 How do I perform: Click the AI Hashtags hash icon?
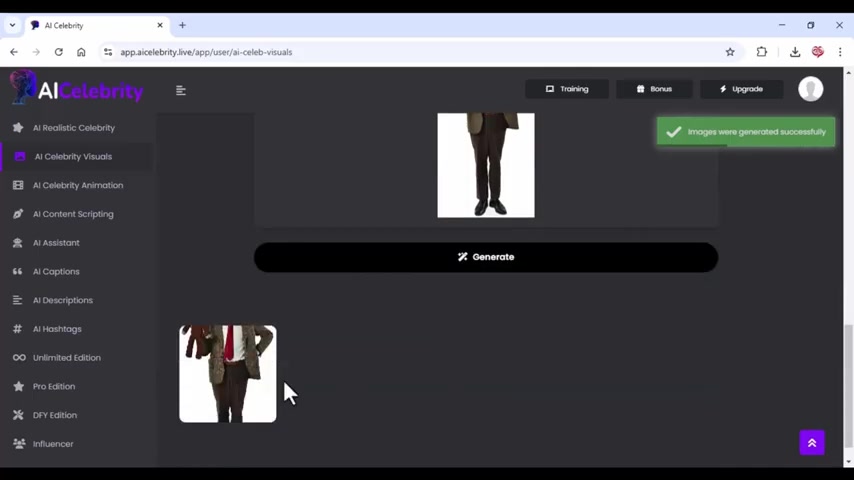tap(18, 329)
